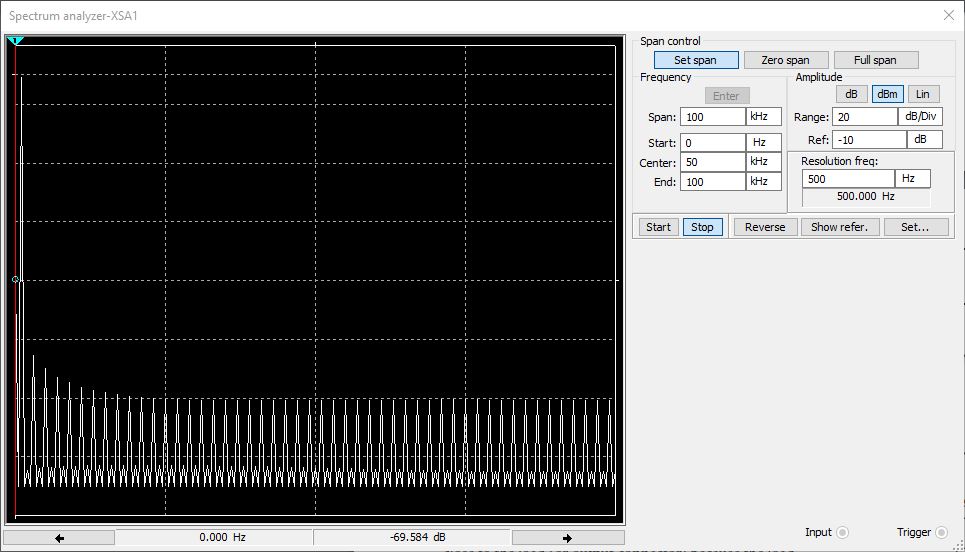Start the spectrum analysis

point(659,227)
